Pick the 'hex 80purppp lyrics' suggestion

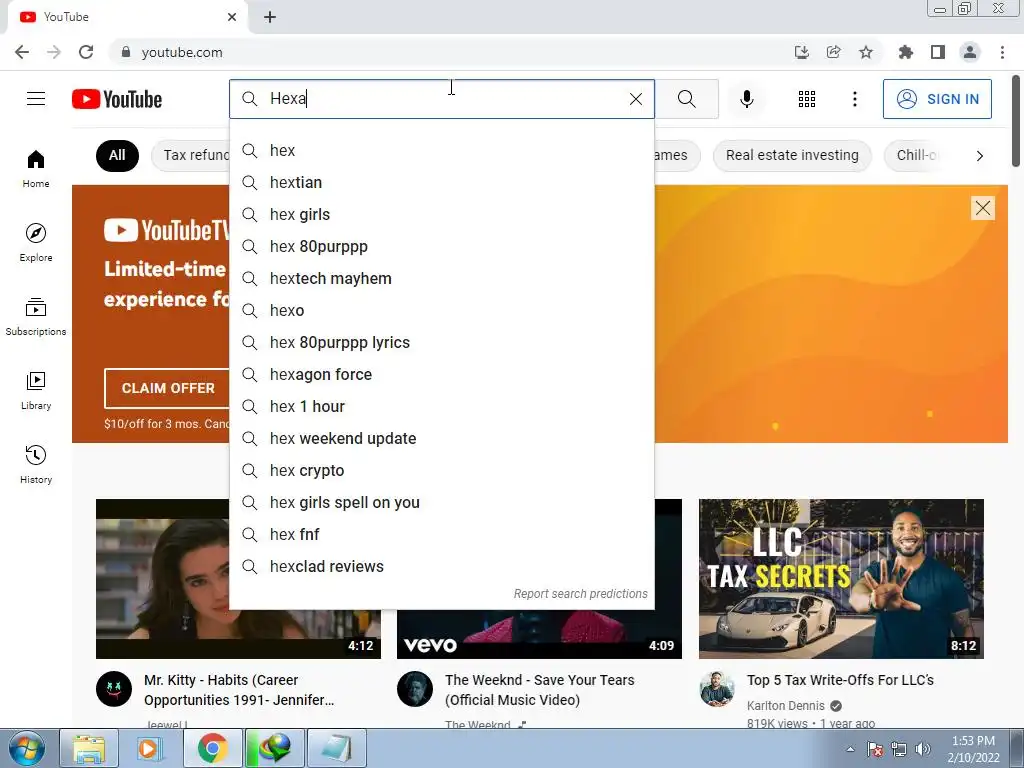tap(441, 342)
